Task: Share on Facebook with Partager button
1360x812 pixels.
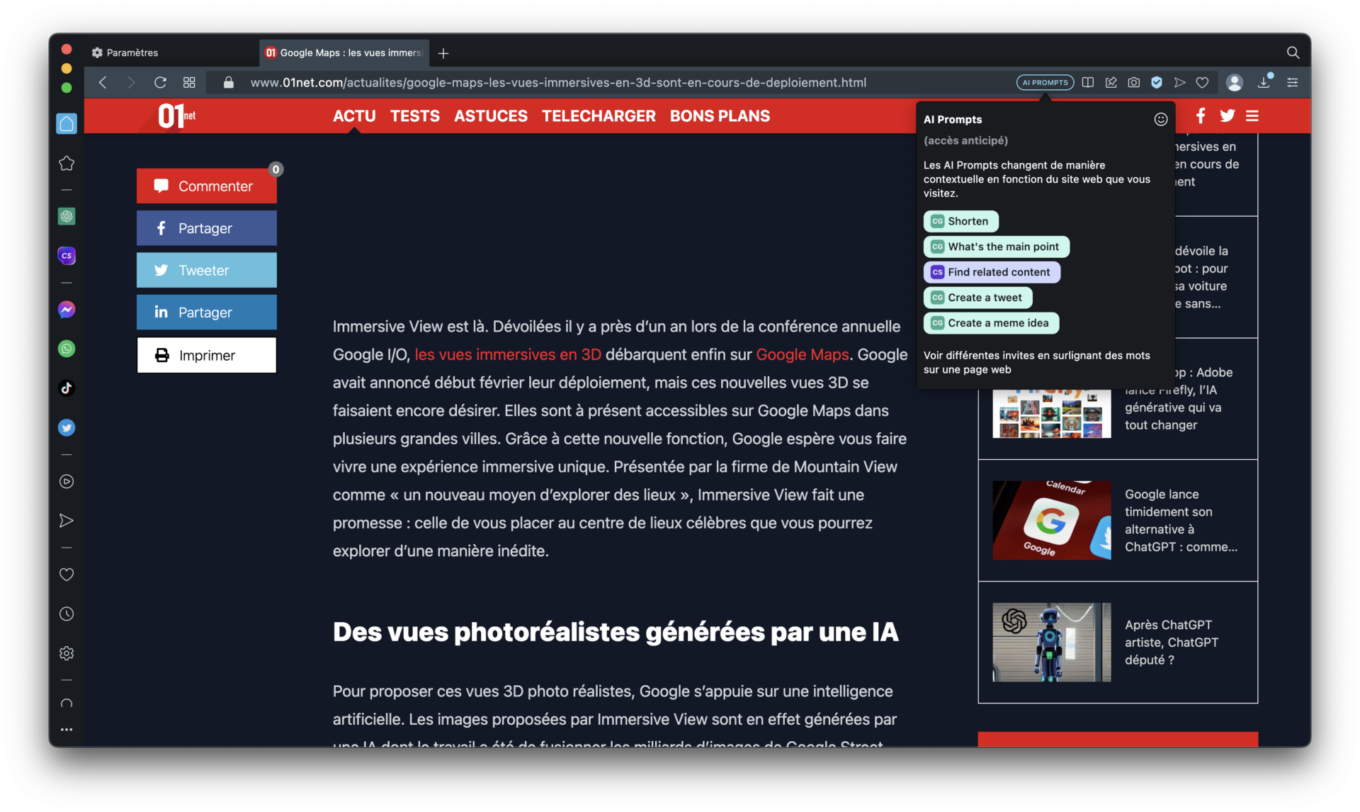Action: (207, 228)
